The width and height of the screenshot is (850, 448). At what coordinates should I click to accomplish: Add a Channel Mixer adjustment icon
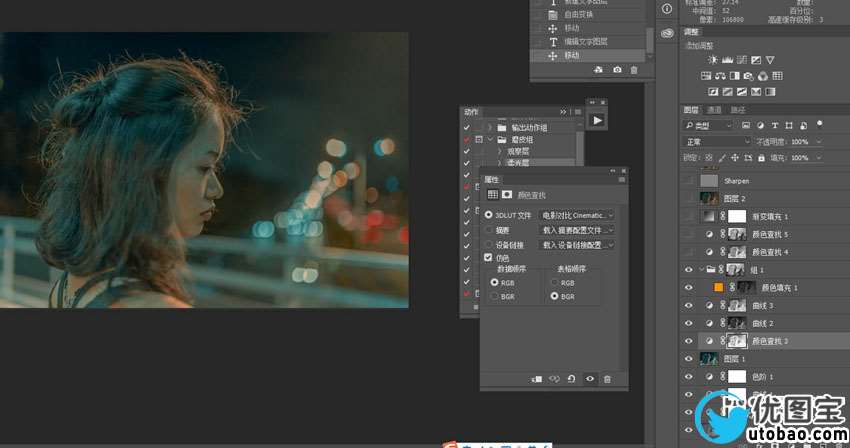(763, 76)
